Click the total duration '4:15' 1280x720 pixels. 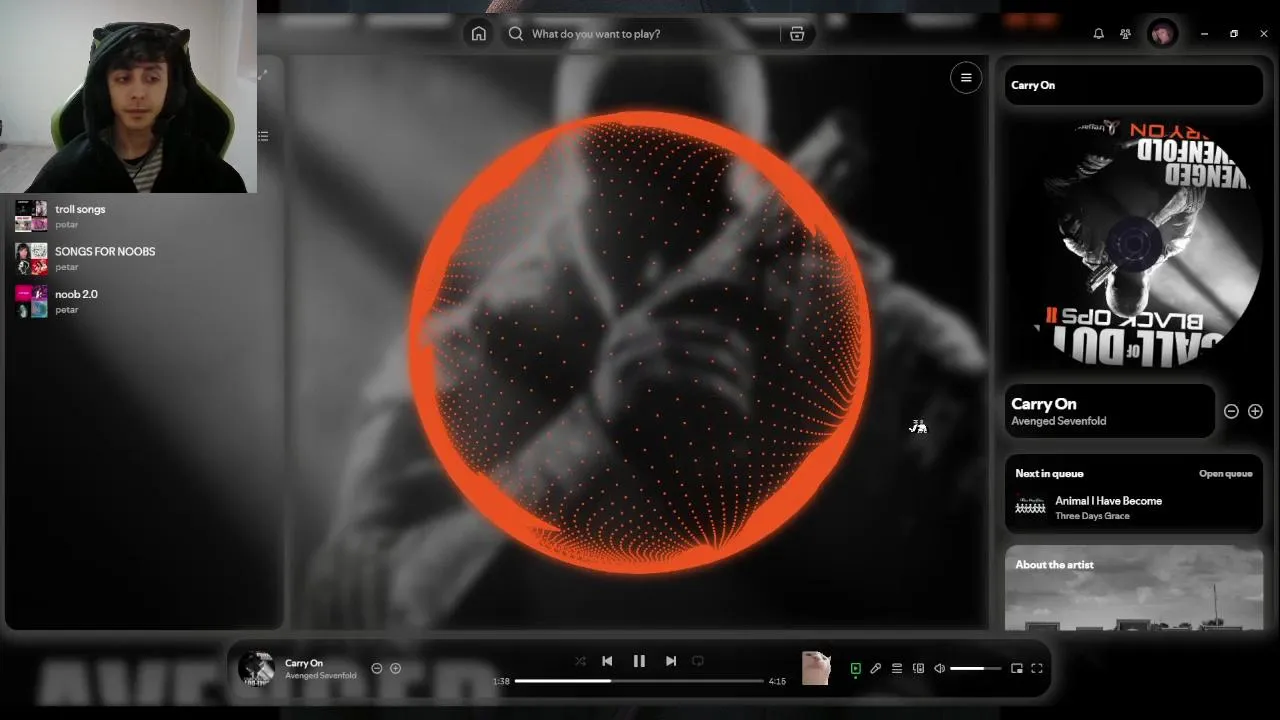[x=777, y=681]
